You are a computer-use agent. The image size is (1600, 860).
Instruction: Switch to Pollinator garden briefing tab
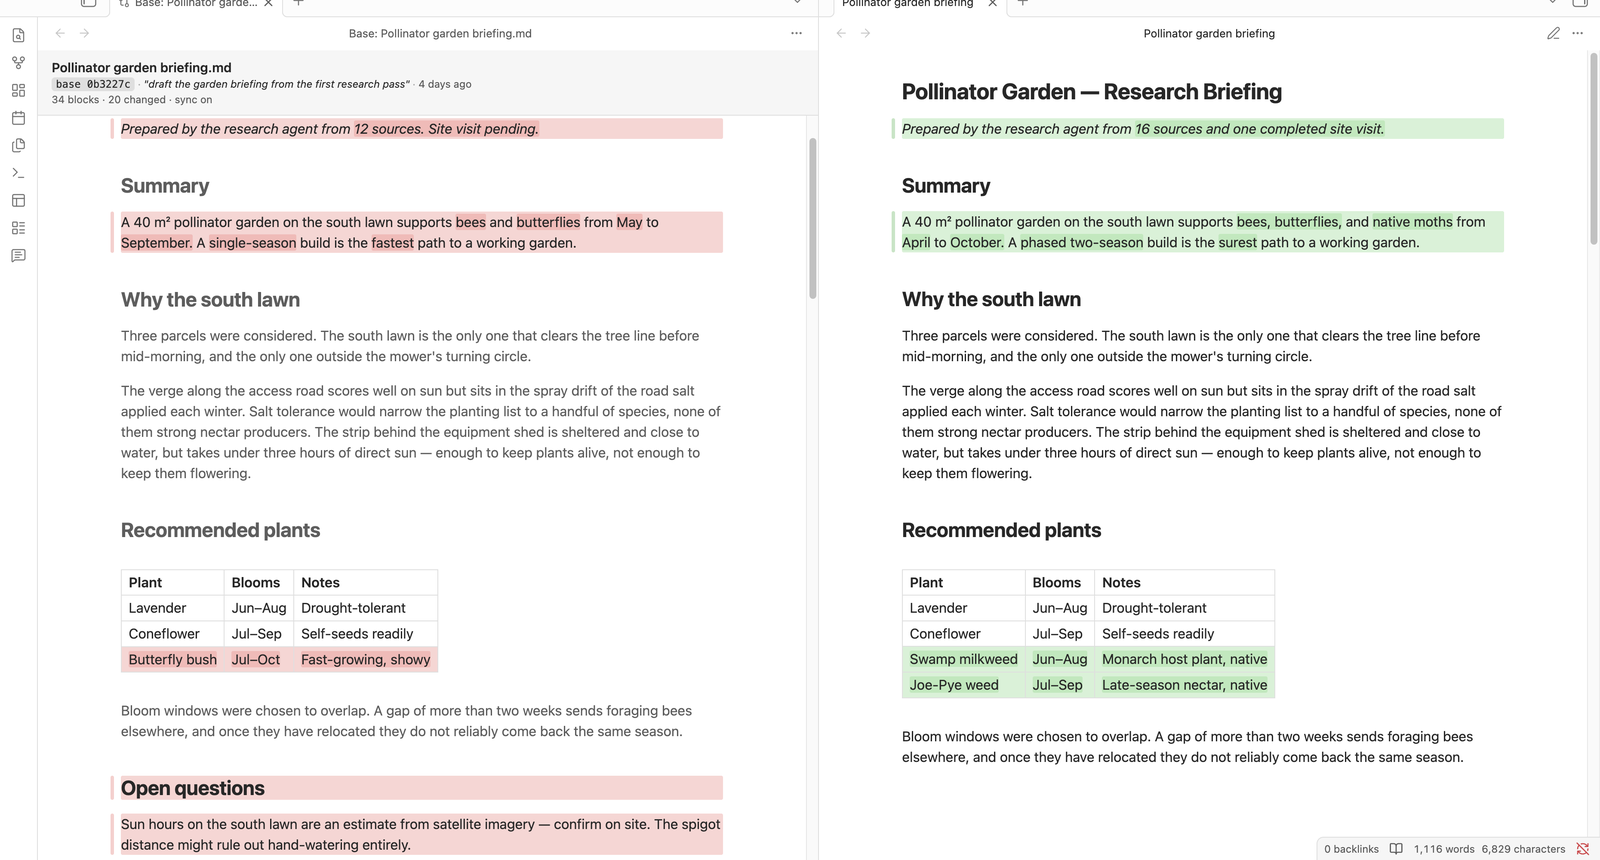pos(907,3)
